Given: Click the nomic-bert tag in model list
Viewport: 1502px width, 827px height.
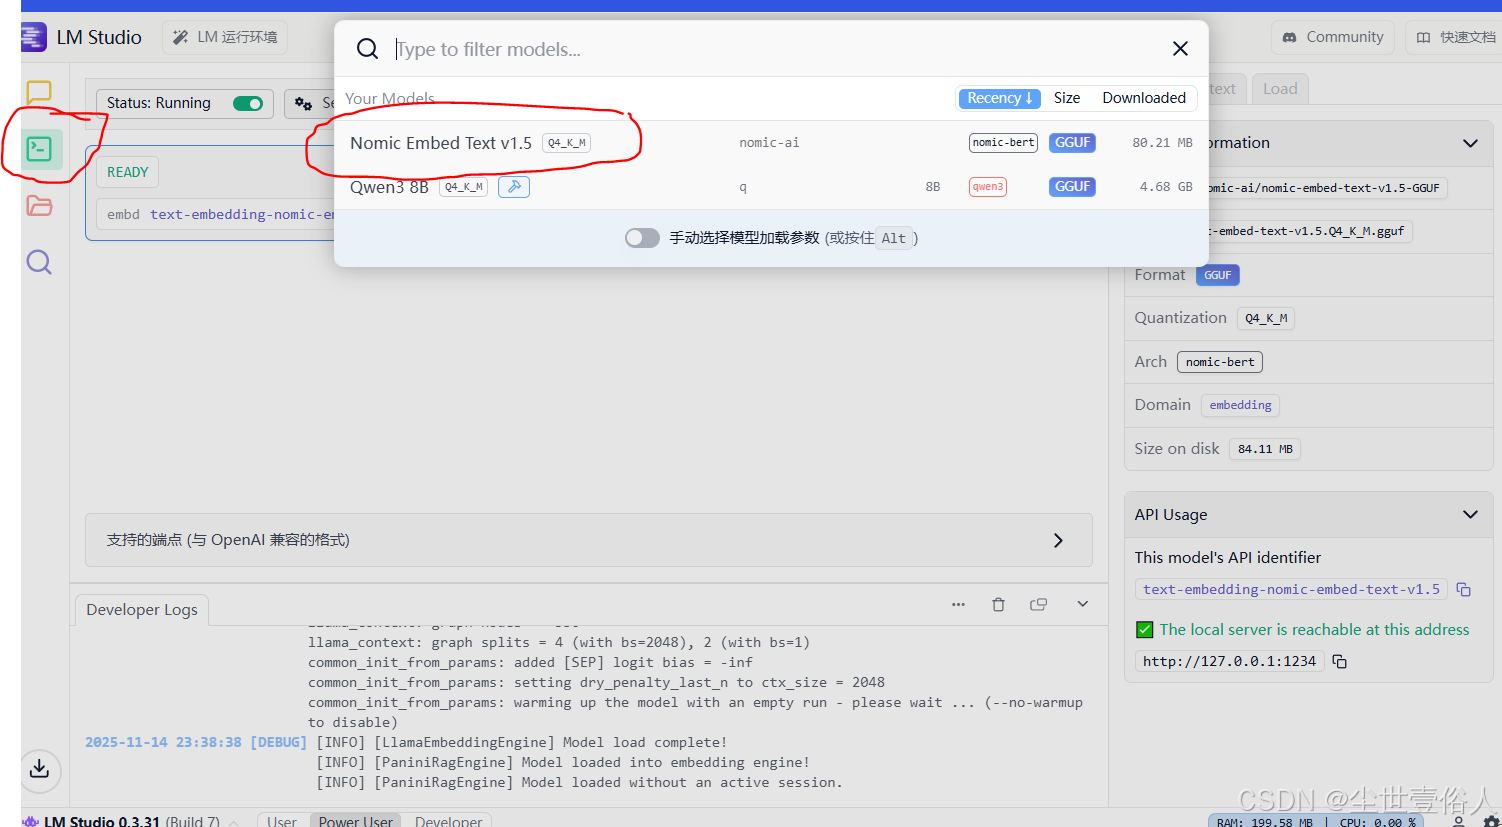Looking at the screenshot, I should 1003,143.
